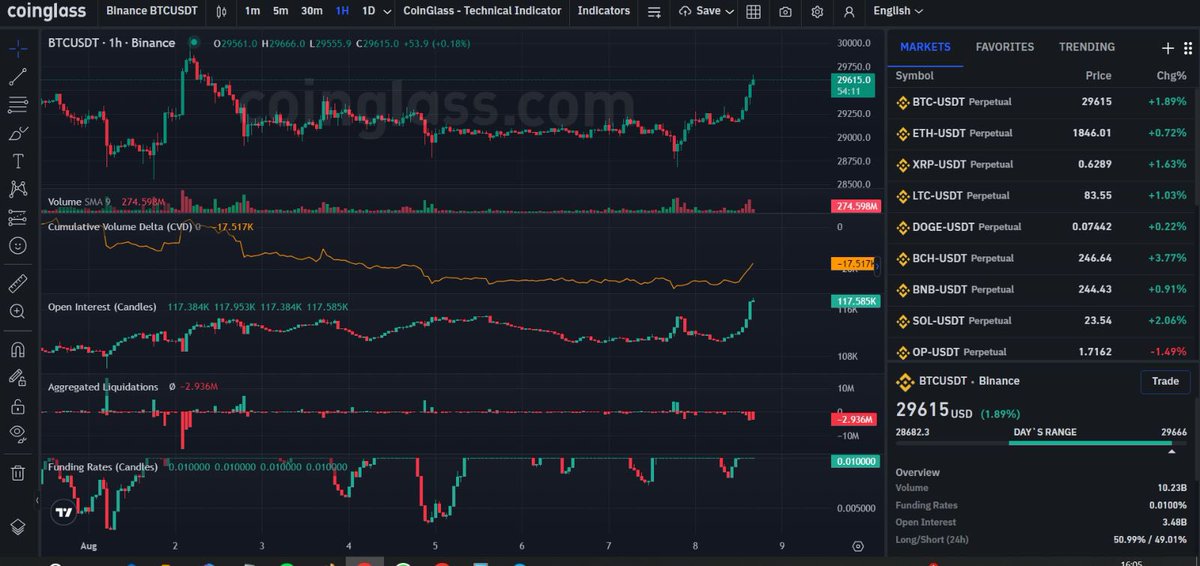Select the LTC-USDT Perpetual row
This screenshot has width=1200, height=566.
click(1040, 195)
